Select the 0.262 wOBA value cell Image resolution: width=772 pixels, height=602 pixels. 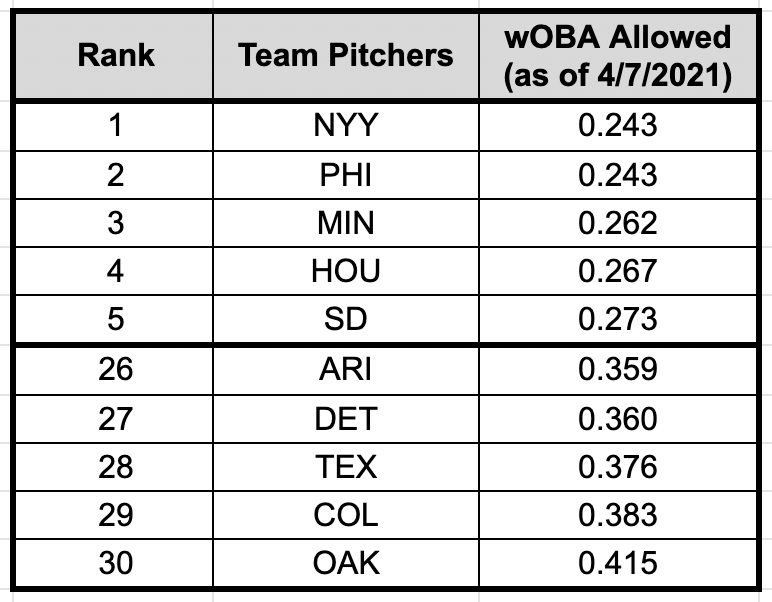tap(618, 222)
